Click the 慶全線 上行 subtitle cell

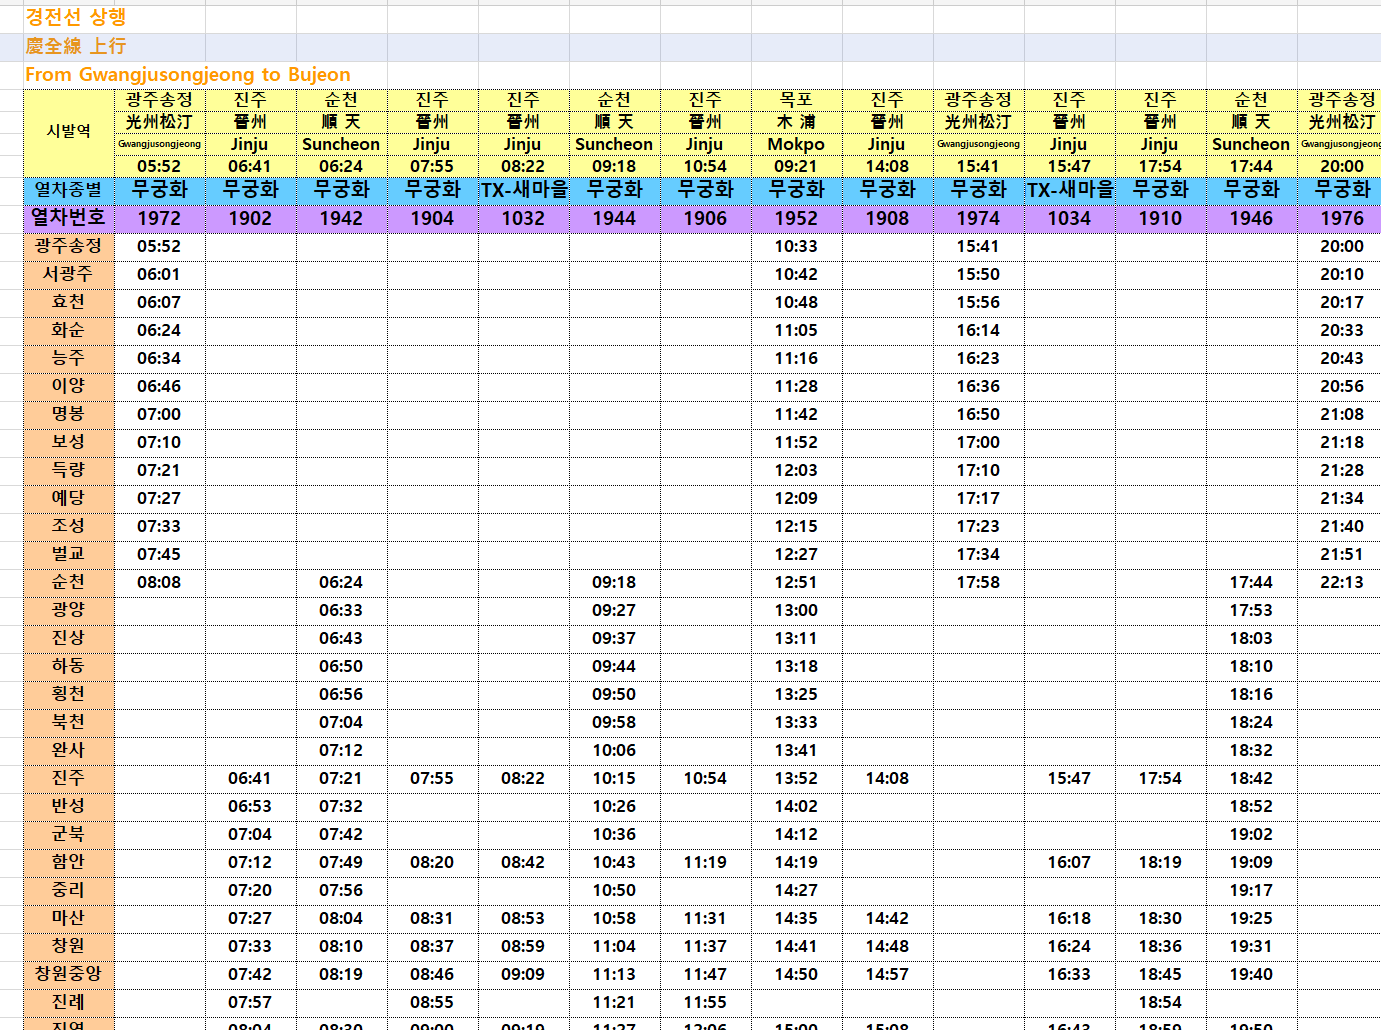[76, 46]
